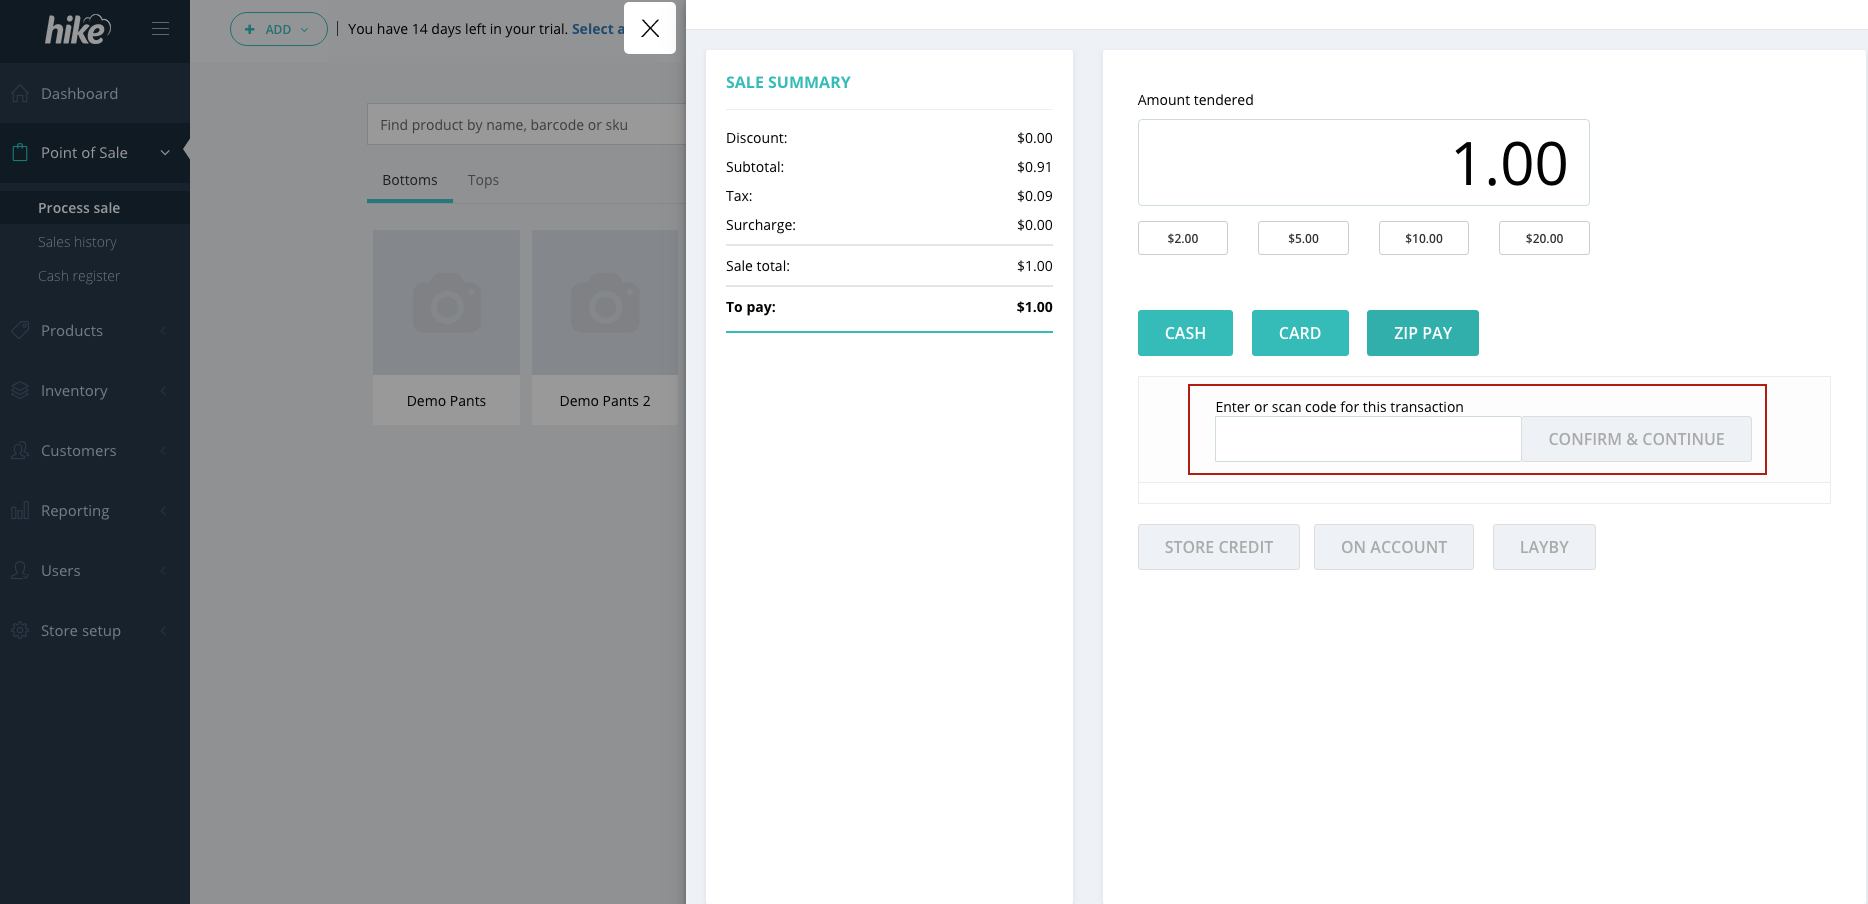Click the product search field
Image resolution: width=1868 pixels, height=904 pixels.
click(526, 124)
